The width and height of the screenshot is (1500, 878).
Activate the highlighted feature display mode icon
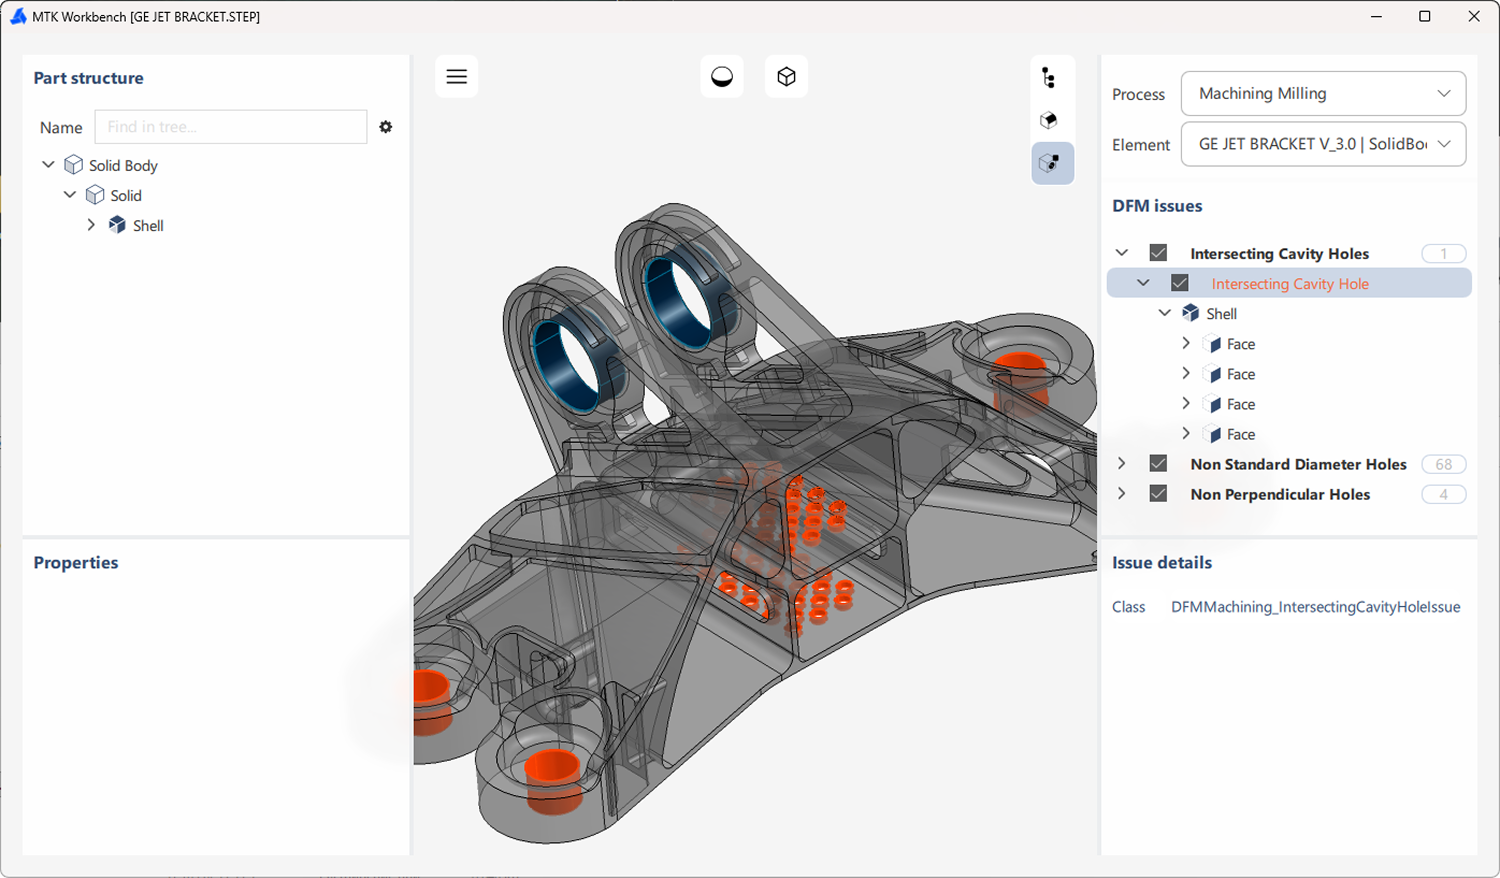1052,162
